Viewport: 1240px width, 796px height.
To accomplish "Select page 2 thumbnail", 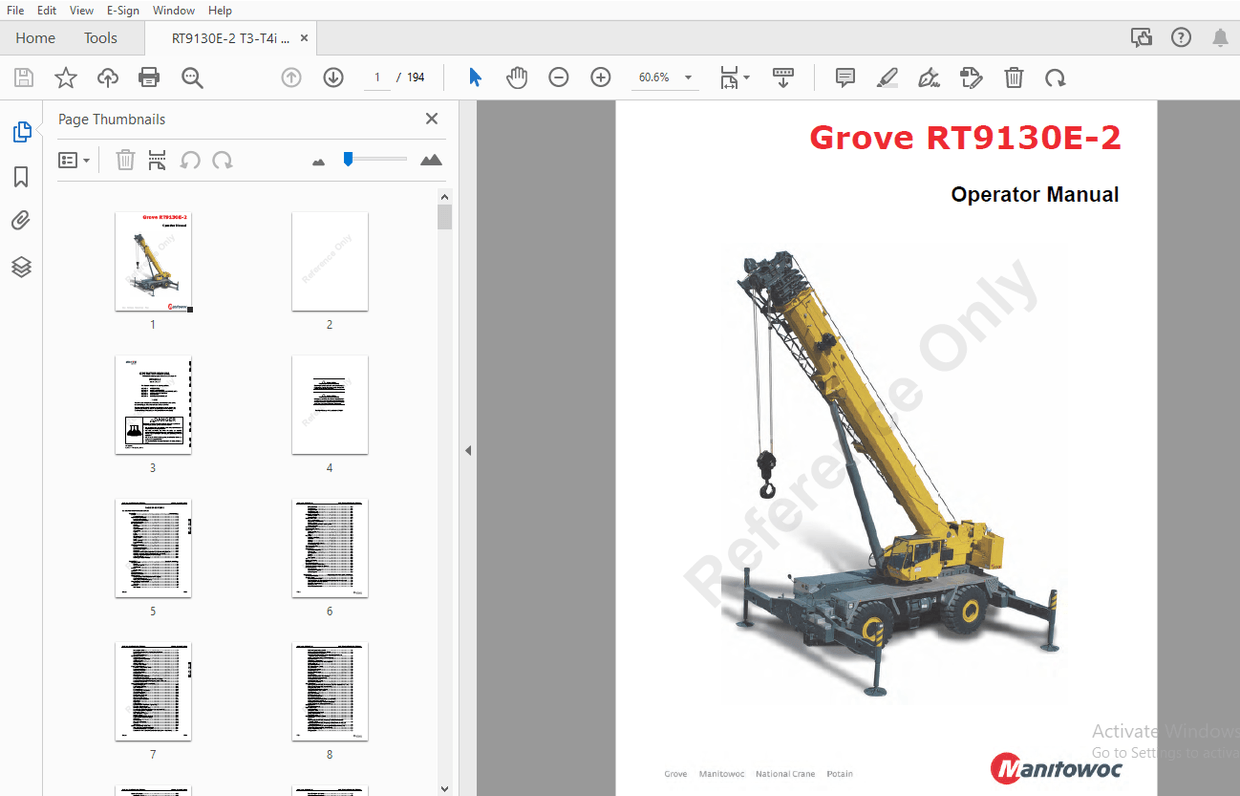I will tap(329, 261).
